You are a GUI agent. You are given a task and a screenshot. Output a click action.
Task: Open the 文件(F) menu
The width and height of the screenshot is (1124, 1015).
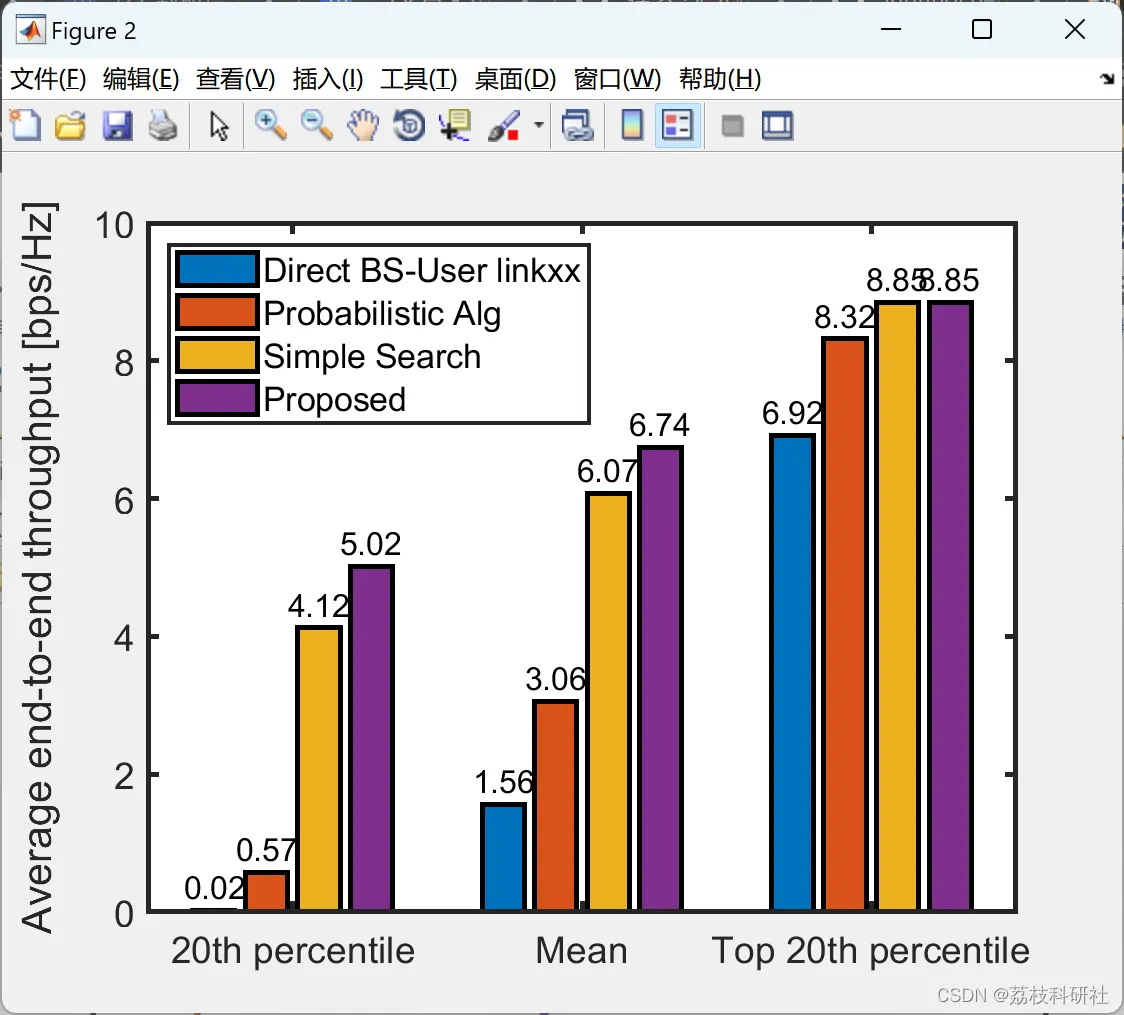48,79
